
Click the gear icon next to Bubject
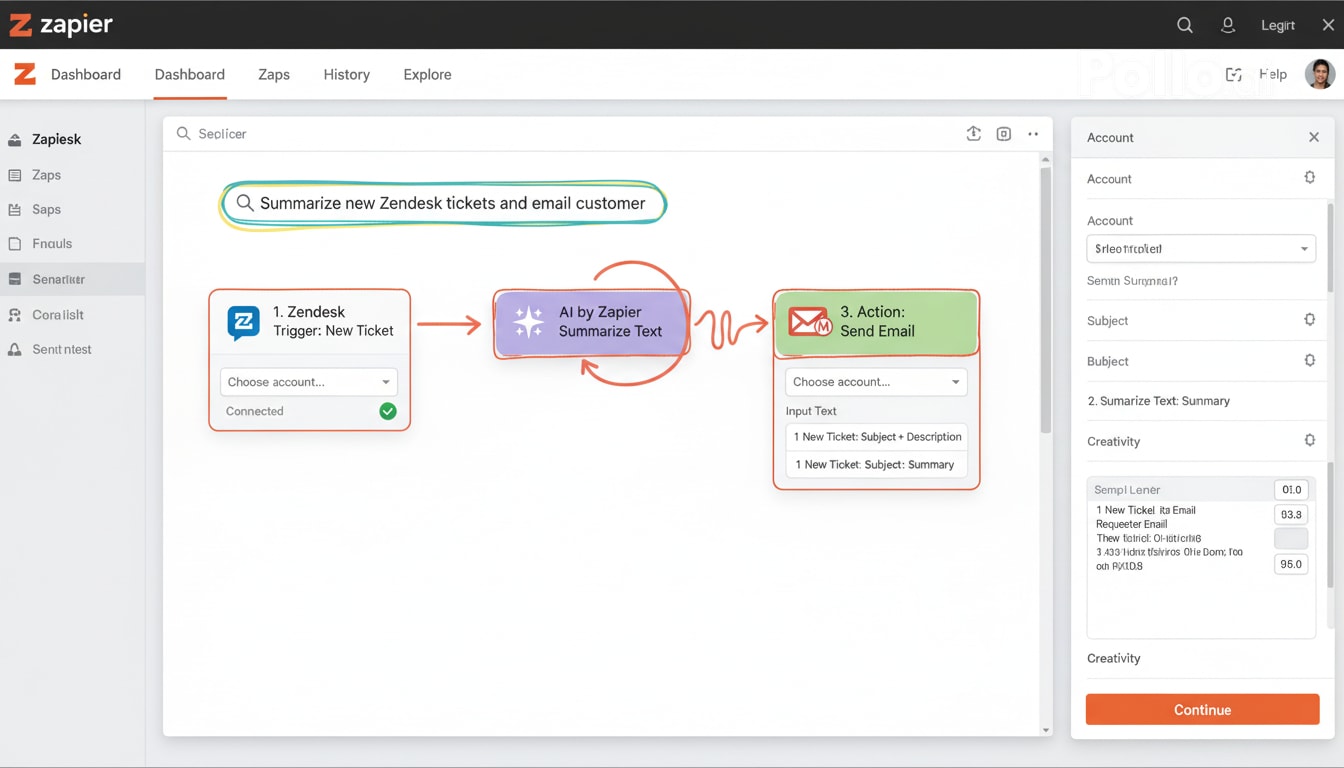click(x=1309, y=360)
